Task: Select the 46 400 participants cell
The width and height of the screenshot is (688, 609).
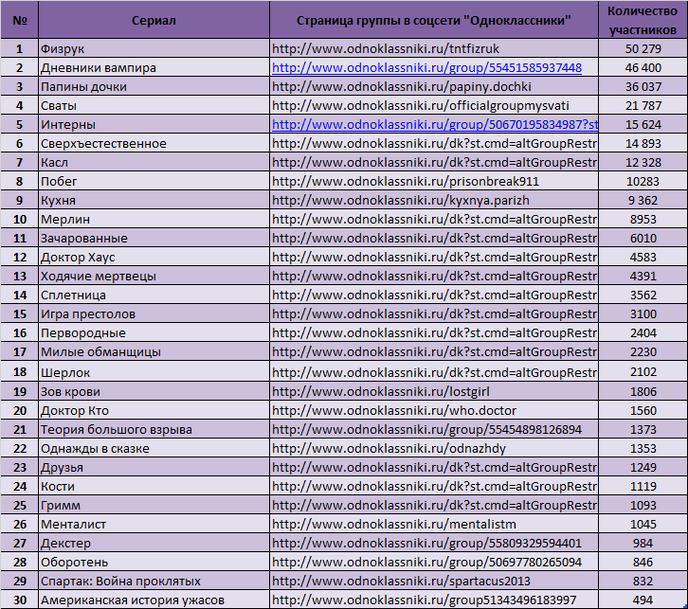Action: [x=643, y=68]
